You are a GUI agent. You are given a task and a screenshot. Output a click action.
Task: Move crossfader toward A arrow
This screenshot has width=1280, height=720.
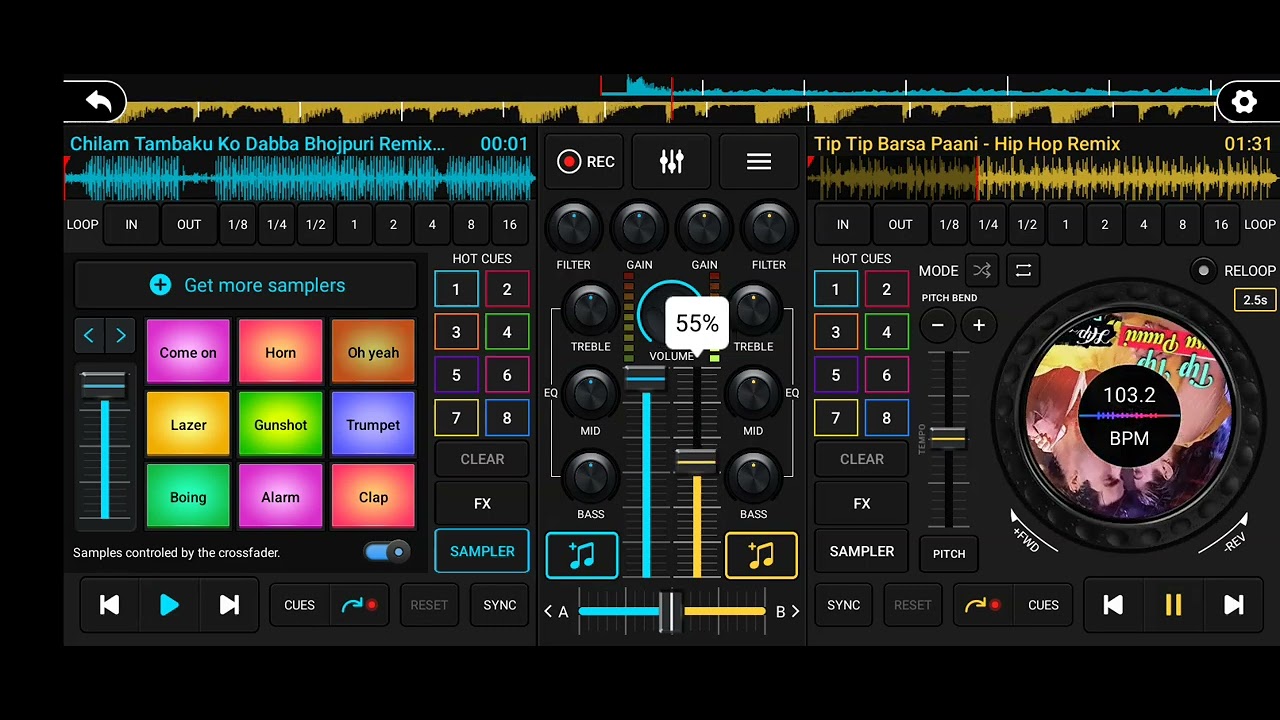tap(548, 612)
